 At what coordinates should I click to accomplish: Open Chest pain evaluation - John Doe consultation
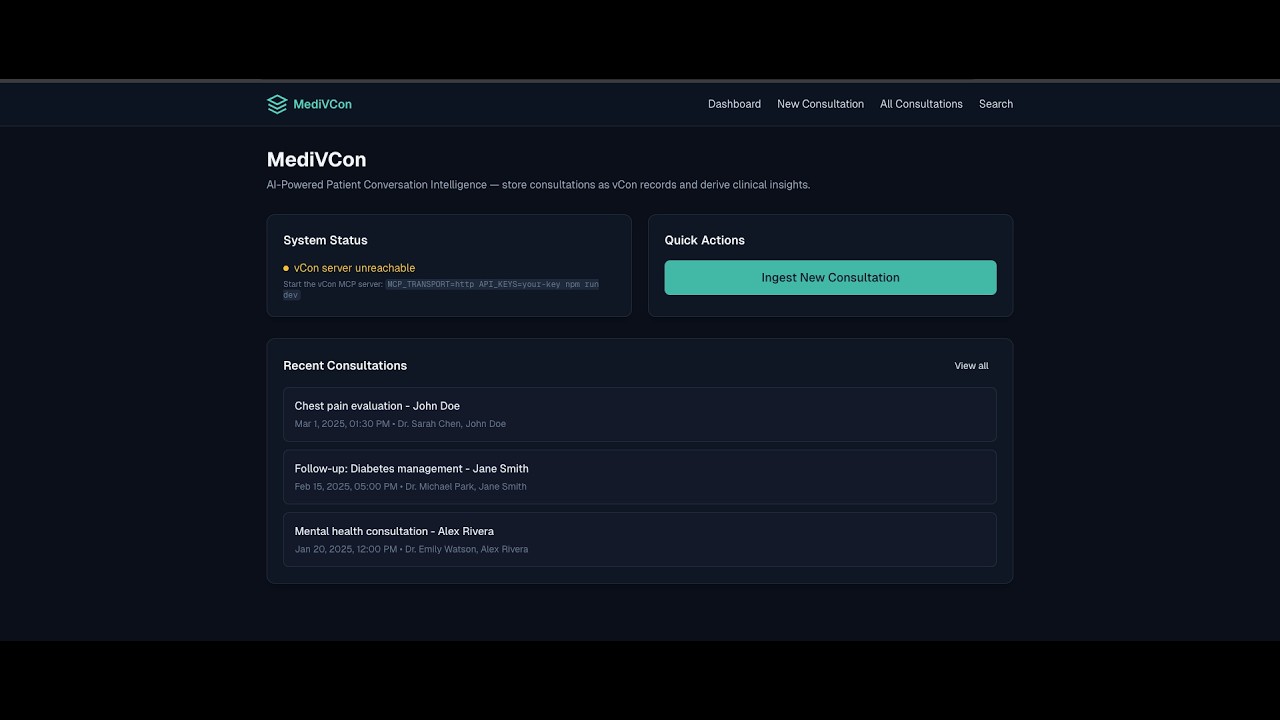pyautogui.click(x=640, y=414)
